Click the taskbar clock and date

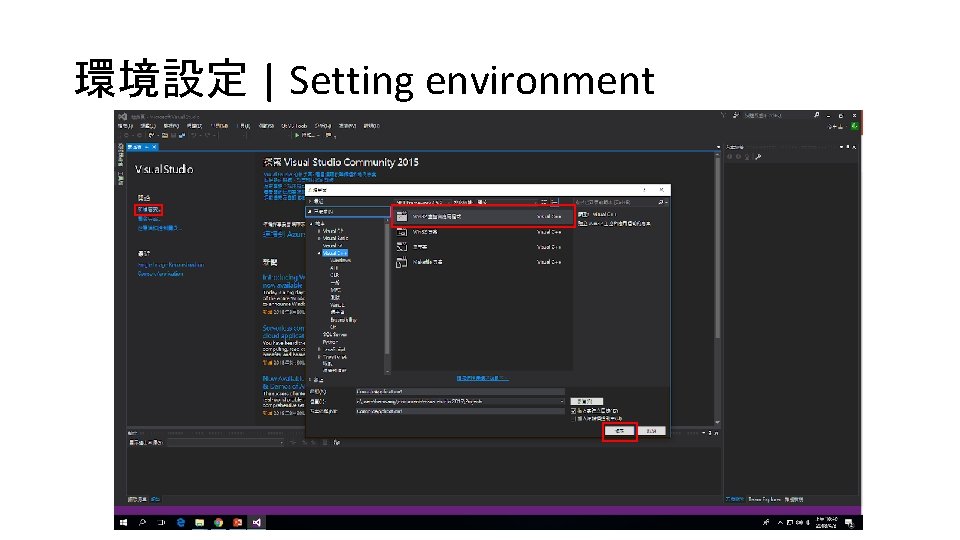click(x=827, y=522)
